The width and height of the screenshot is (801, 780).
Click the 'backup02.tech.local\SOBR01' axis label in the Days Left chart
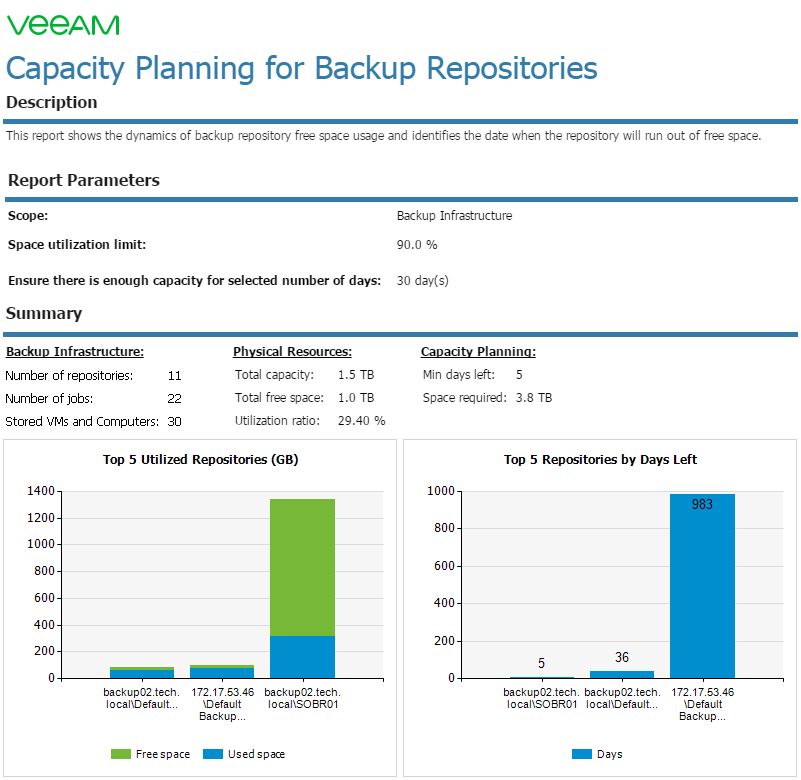(541, 698)
